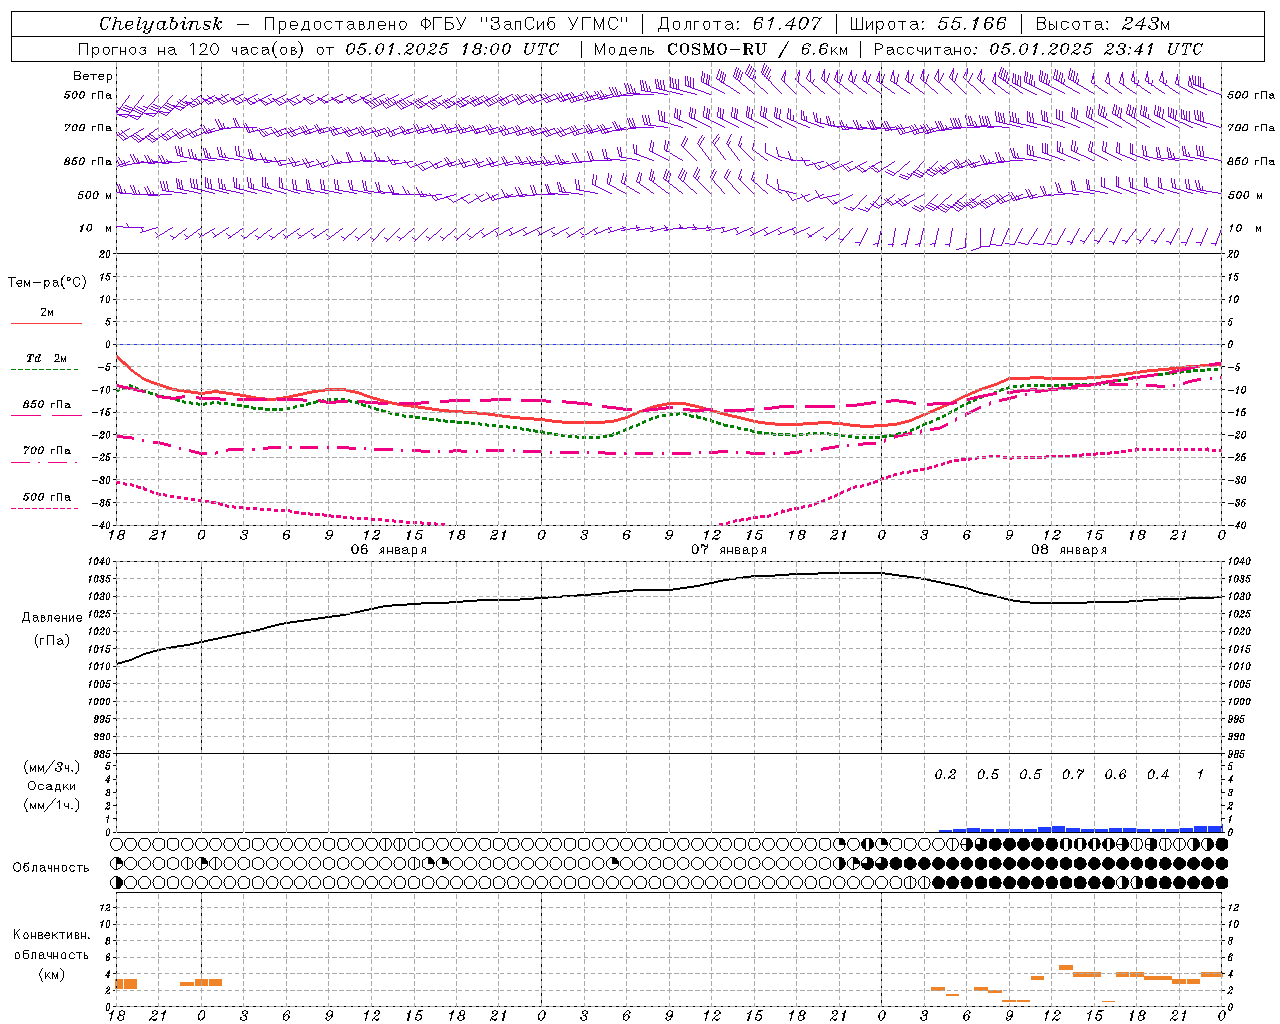This screenshot has height=1024, width=1280.
Task: Click the "(гПа)" unit under Давление
Action: click(52, 640)
